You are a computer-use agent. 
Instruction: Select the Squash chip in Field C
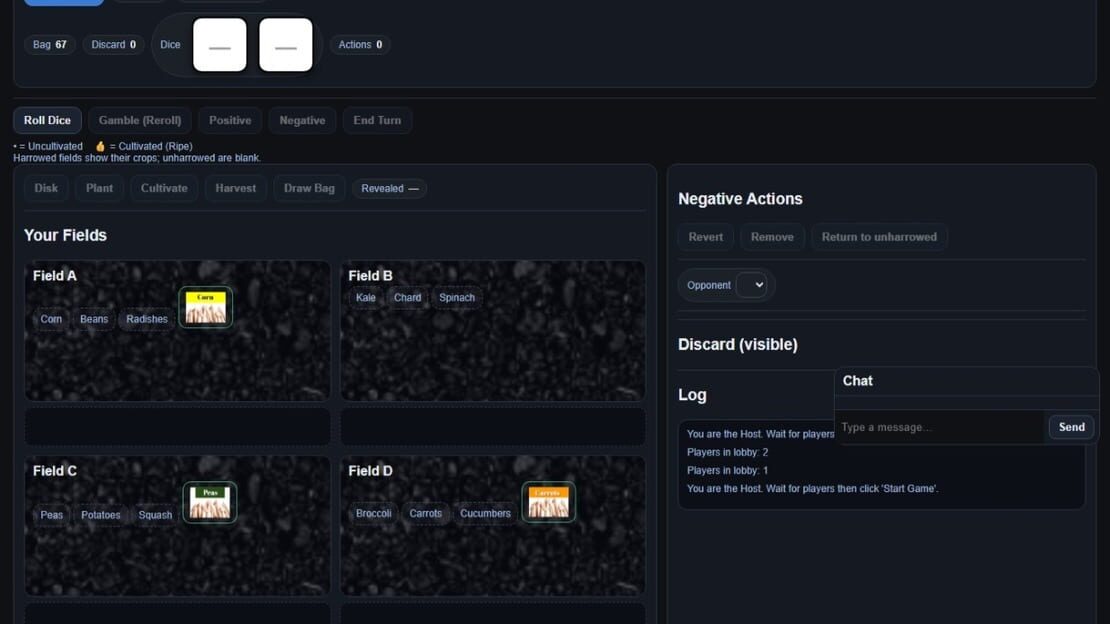click(155, 515)
